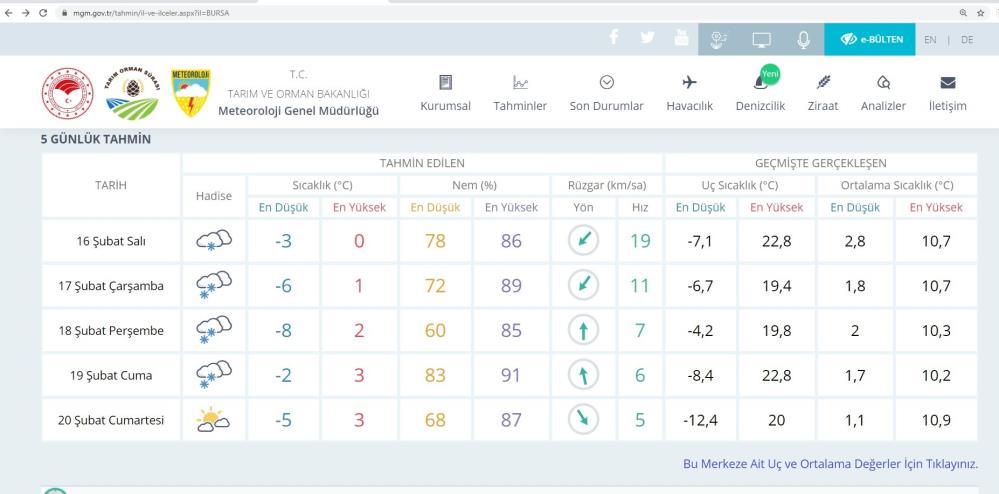Image resolution: width=999 pixels, height=494 pixels.
Task: Open the Facebook social icon
Action: click(x=614, y=39)
